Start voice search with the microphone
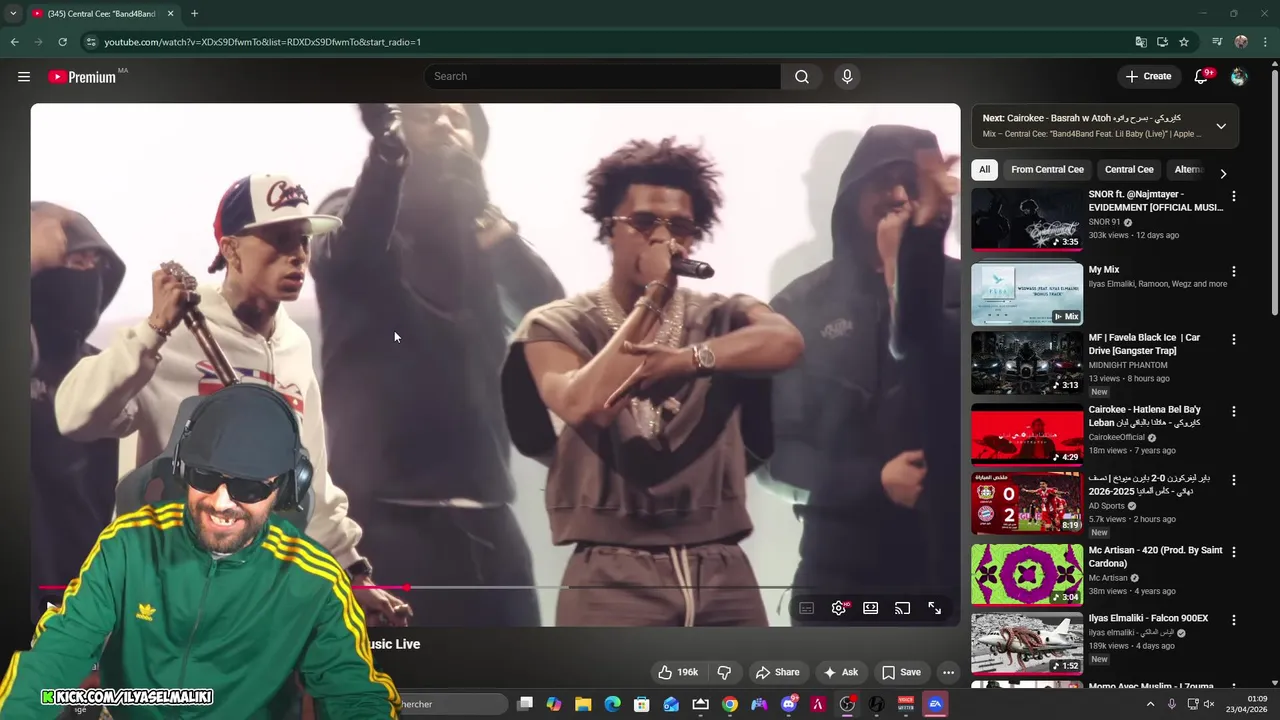The image size is (1280, 720). tap(847, 77)
